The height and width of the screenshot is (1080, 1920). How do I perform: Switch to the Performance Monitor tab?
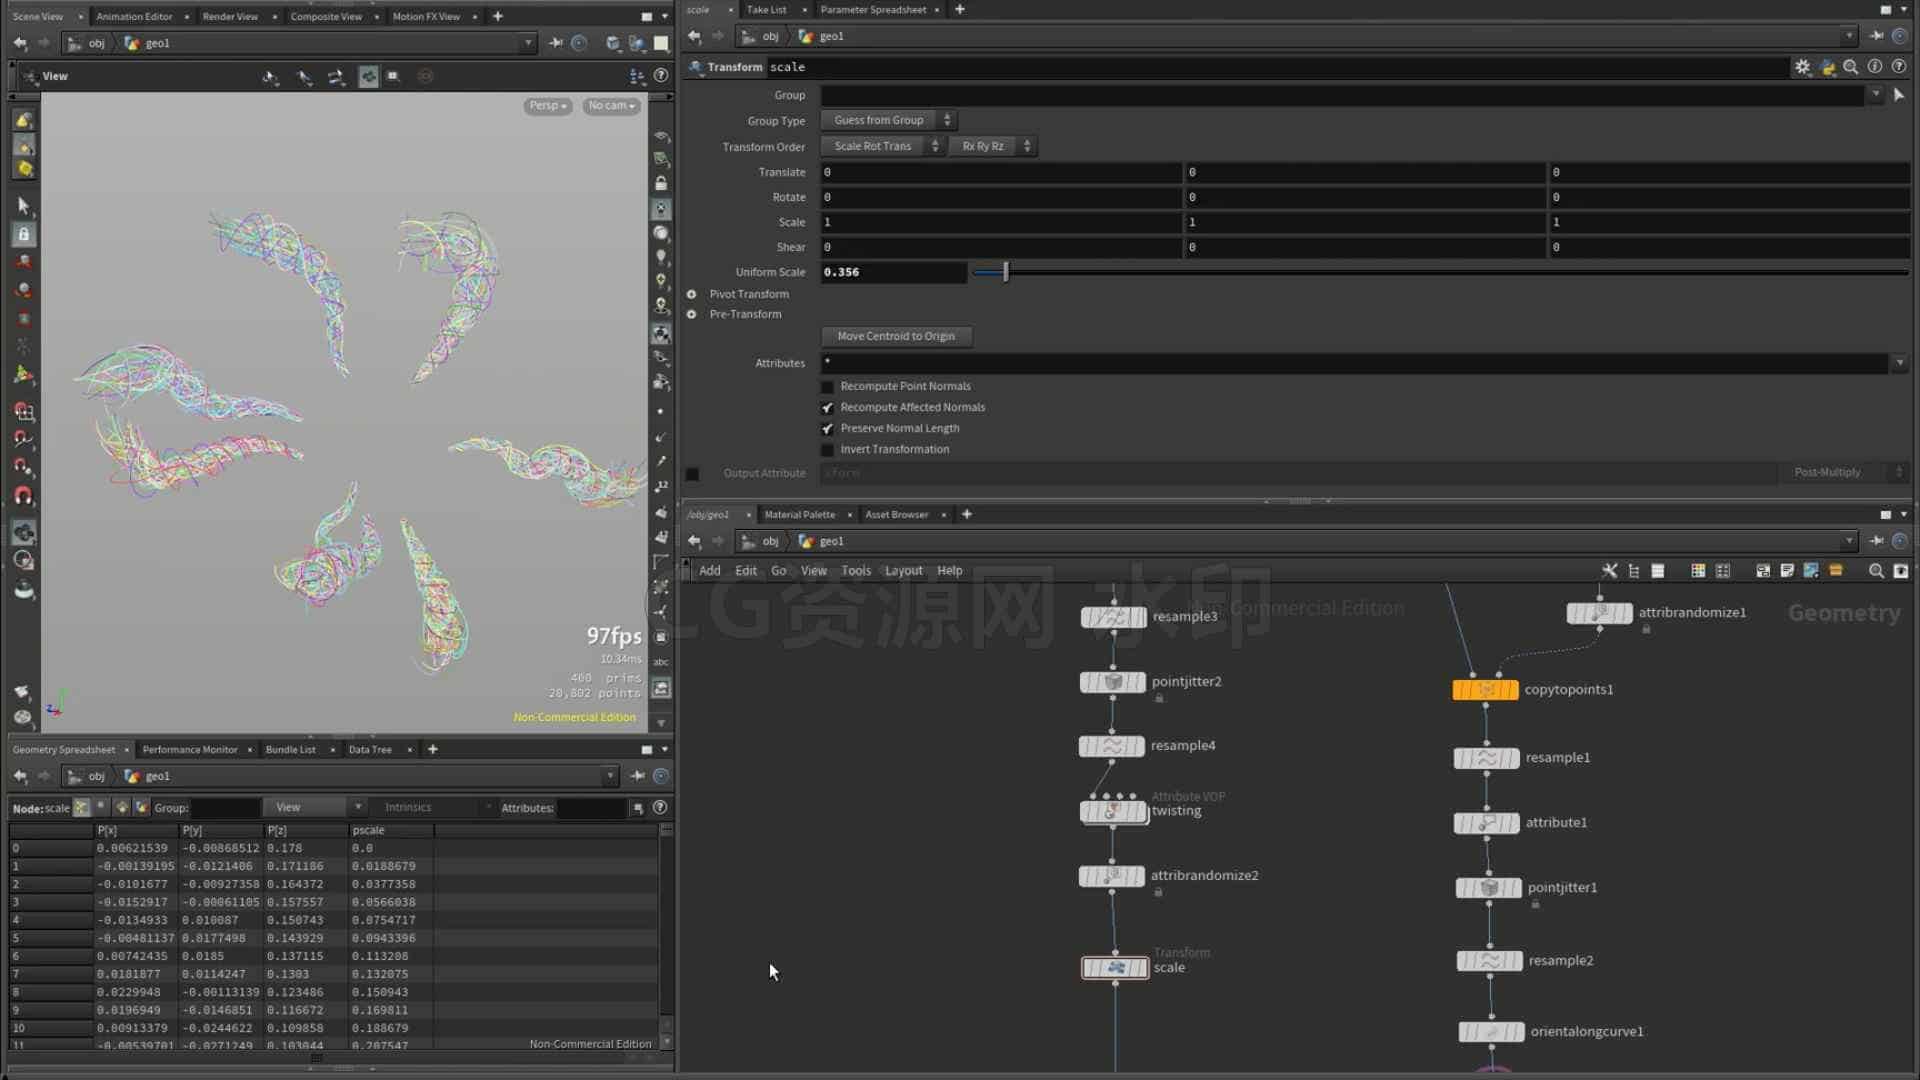[190, 750]
